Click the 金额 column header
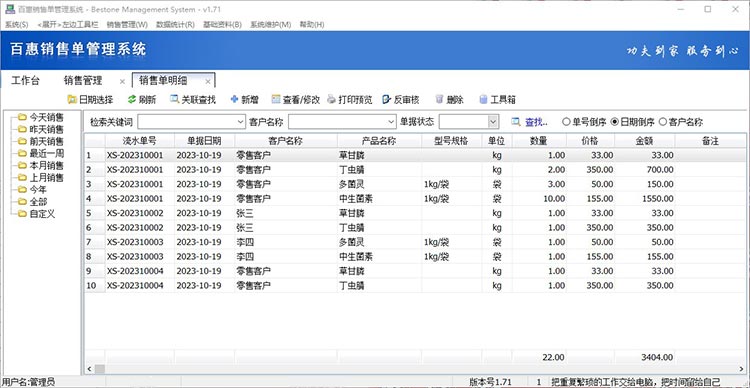The width and height of the screenshot is (750, 388). point(645,141)
